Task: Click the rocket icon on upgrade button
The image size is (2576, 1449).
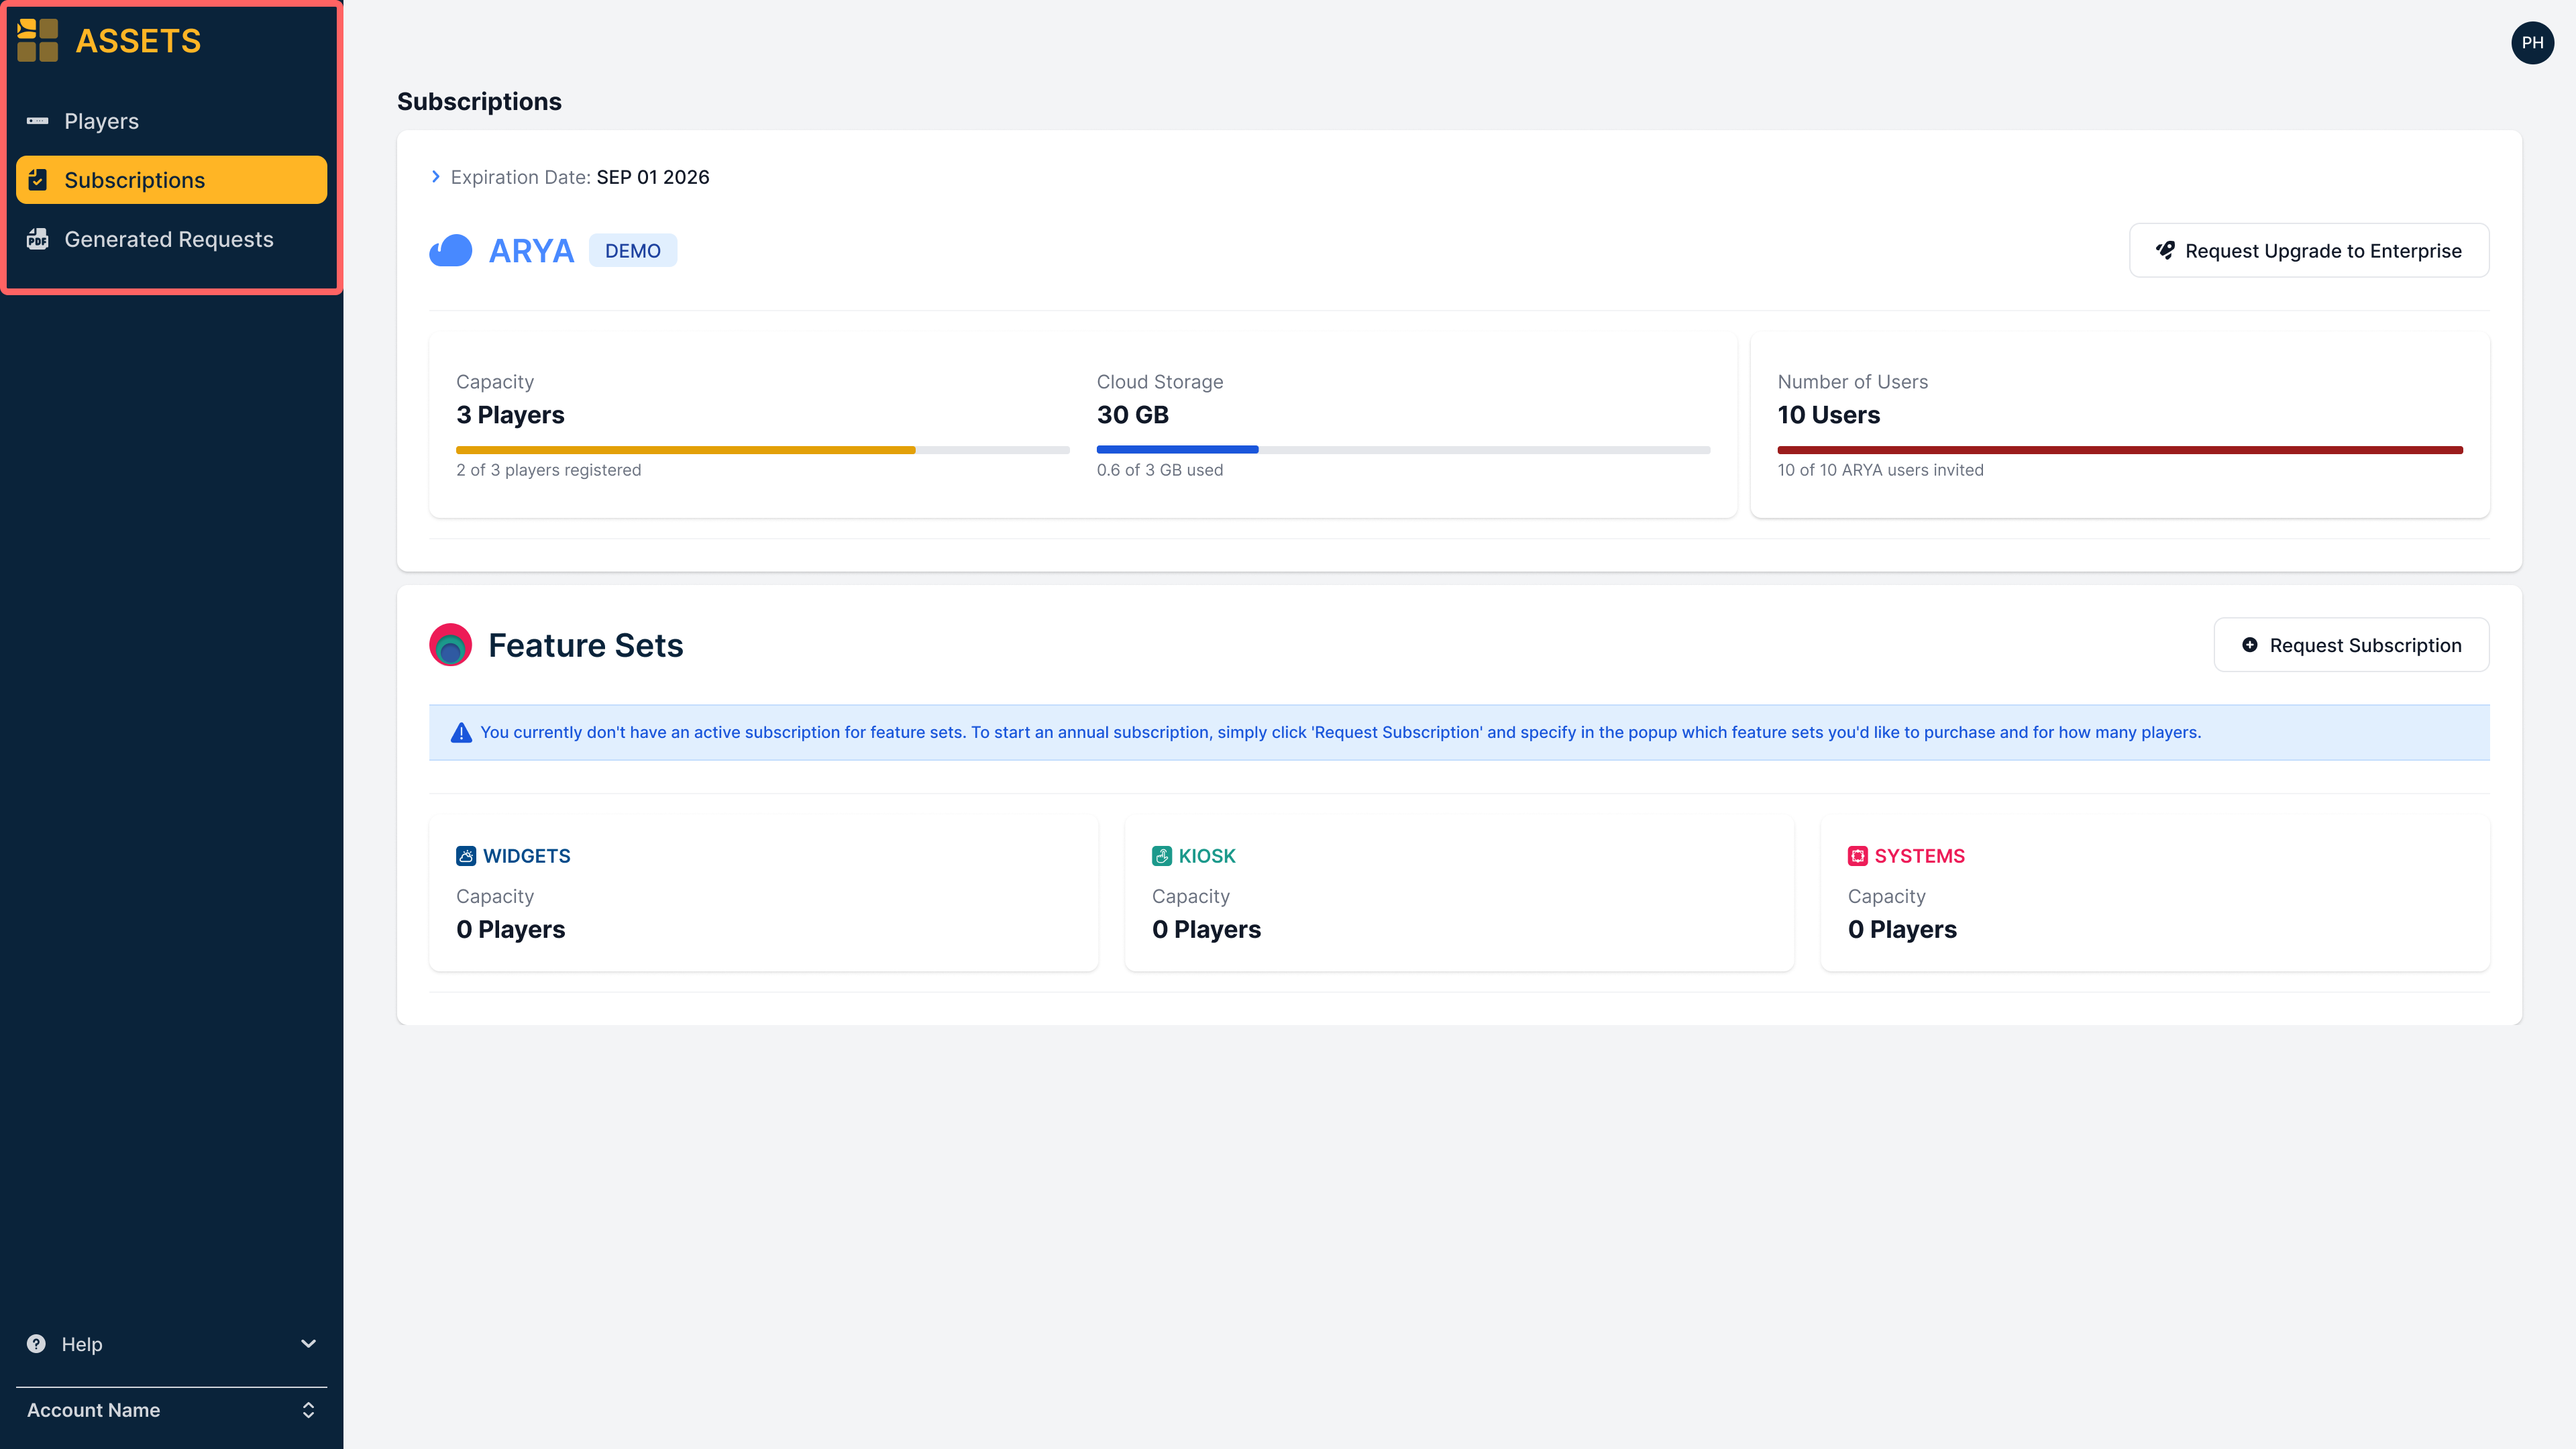Action: (2165, 250)
